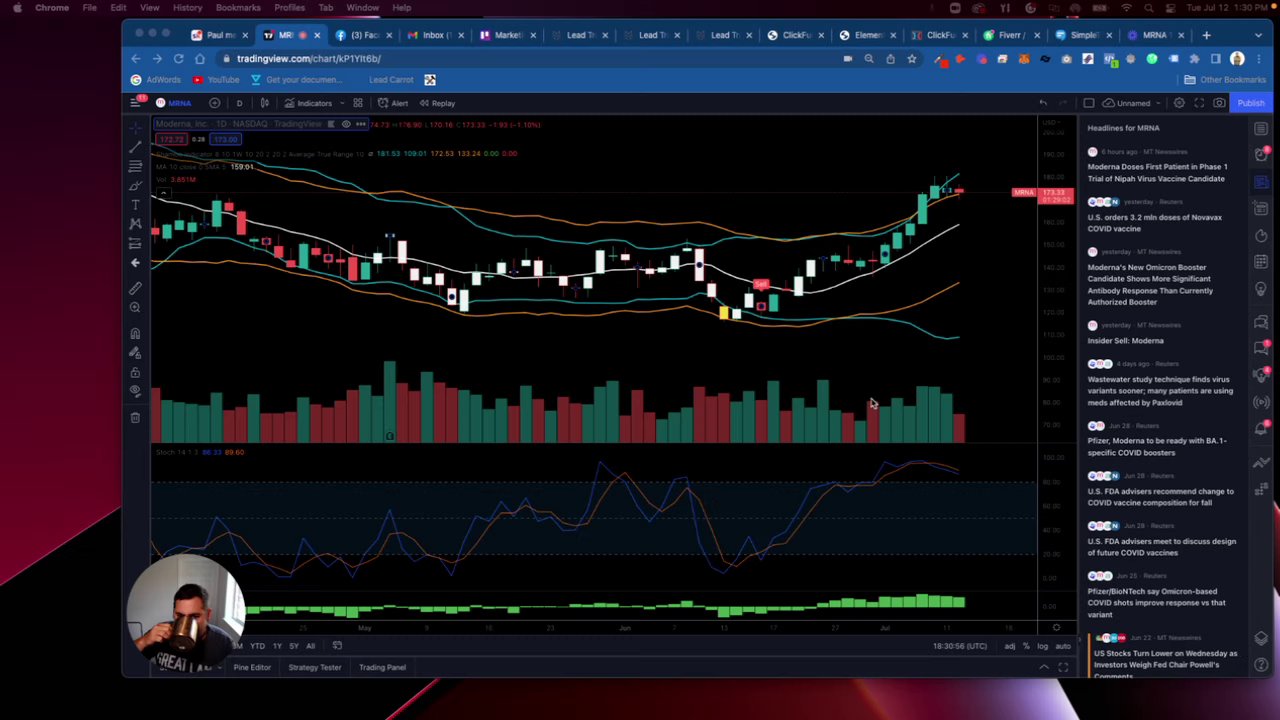1280x720 pixels.
Task: Open the Unnamed layout dropdown
Action: 1133,103
